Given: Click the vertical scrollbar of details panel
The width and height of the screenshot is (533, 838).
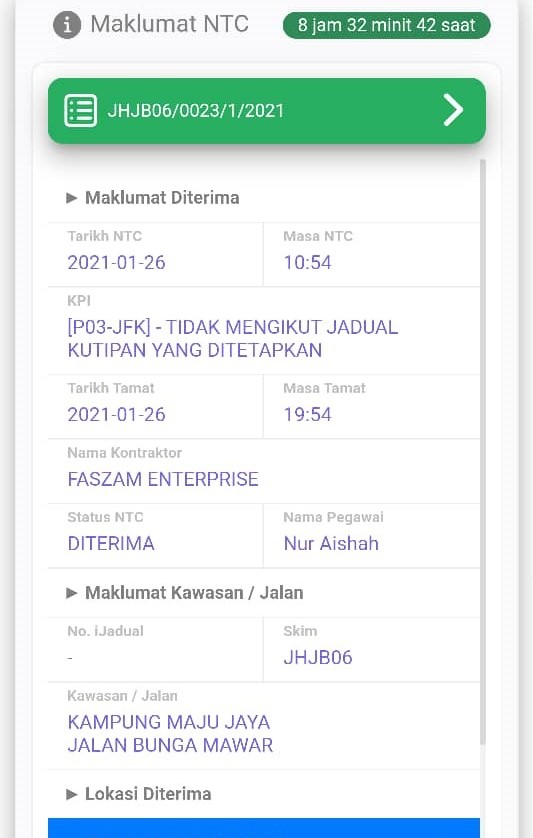Looking at the screenshot, I should (483, 452).
